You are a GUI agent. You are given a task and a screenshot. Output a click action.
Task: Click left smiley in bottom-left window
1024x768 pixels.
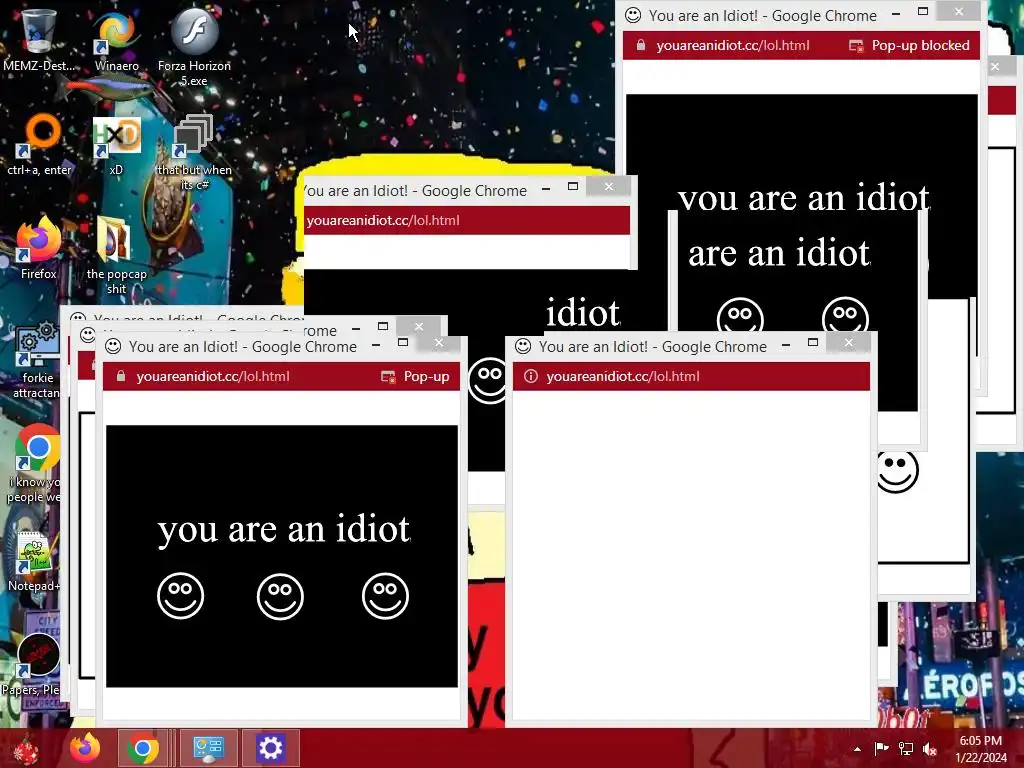click(x=181, y=596)
